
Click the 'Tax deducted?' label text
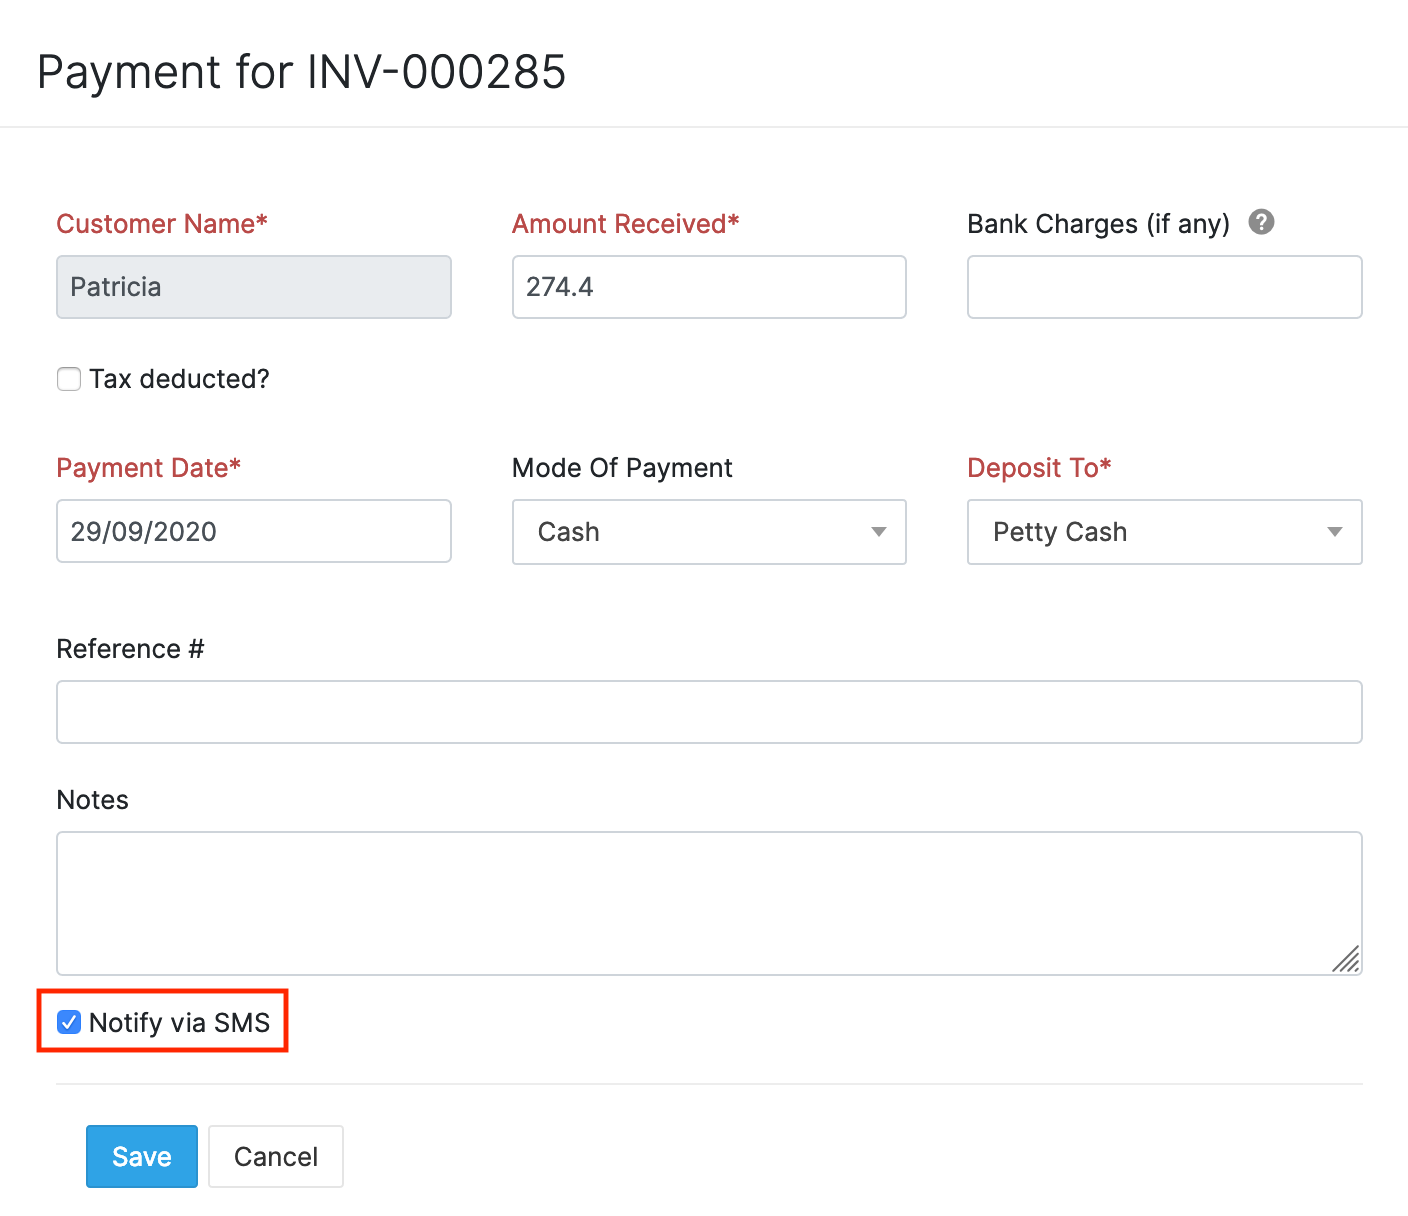pyautogui.click(x=179, y=379)
